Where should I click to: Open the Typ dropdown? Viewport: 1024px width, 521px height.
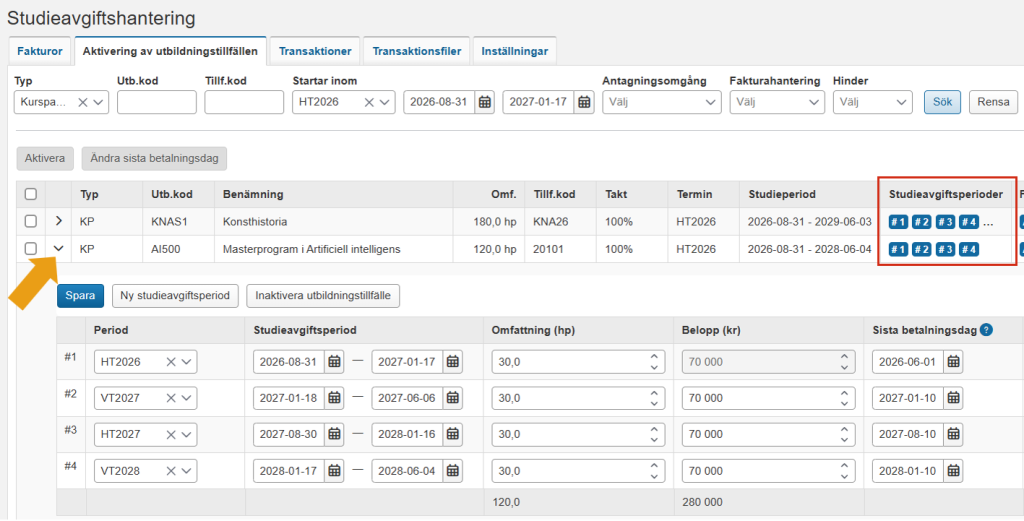(99, 102)
